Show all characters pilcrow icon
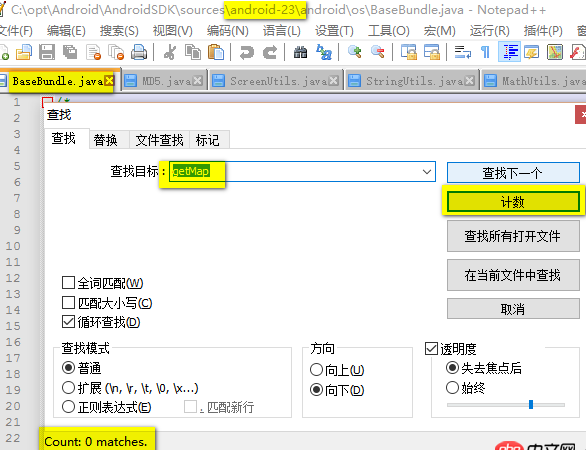Image resolution: width=586 pixels, height=450 pixels. tap(485, 52)
